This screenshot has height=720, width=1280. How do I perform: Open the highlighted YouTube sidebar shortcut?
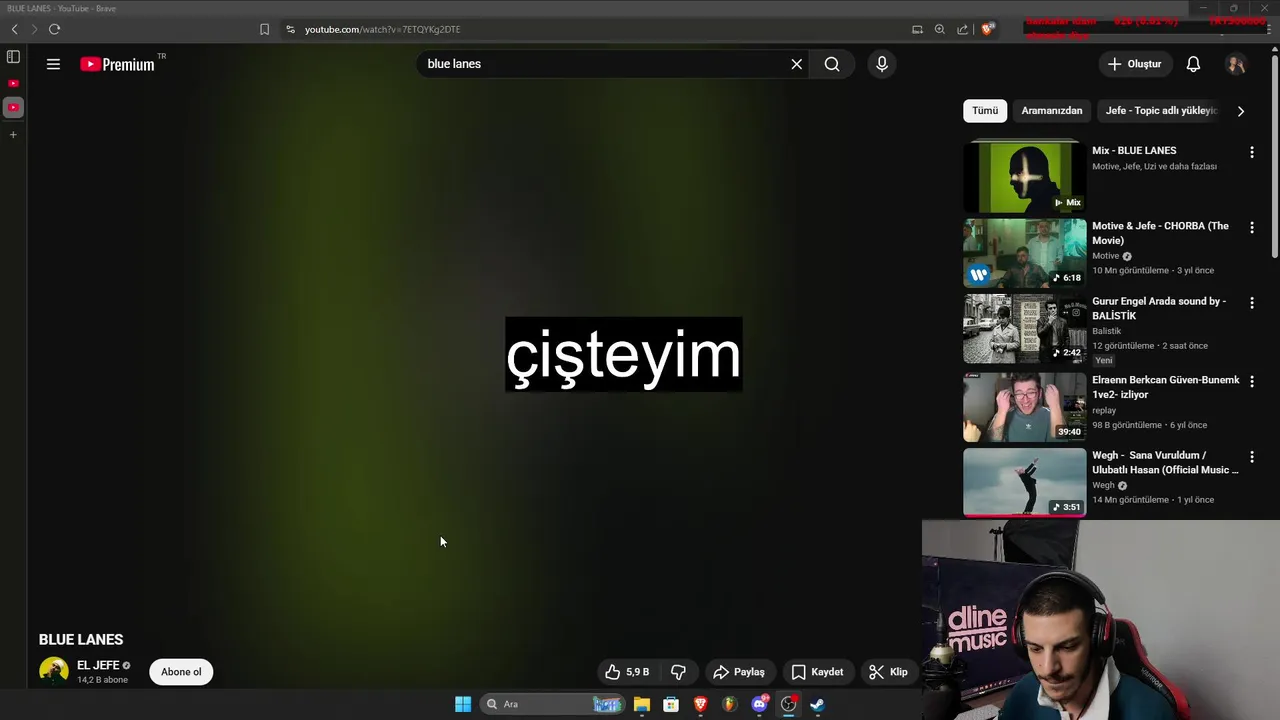[x=13, y=107]
